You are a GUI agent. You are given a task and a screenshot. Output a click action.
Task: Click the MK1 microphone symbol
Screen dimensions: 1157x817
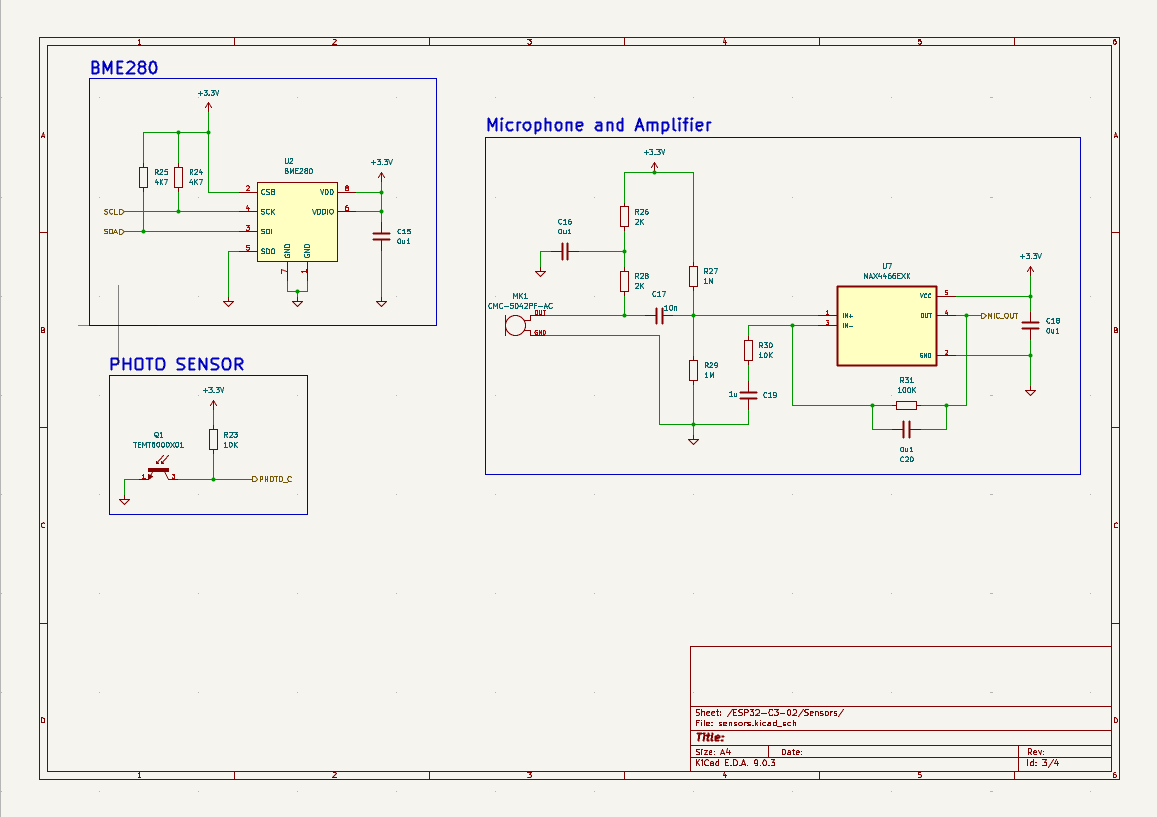[x=517, y=325]
